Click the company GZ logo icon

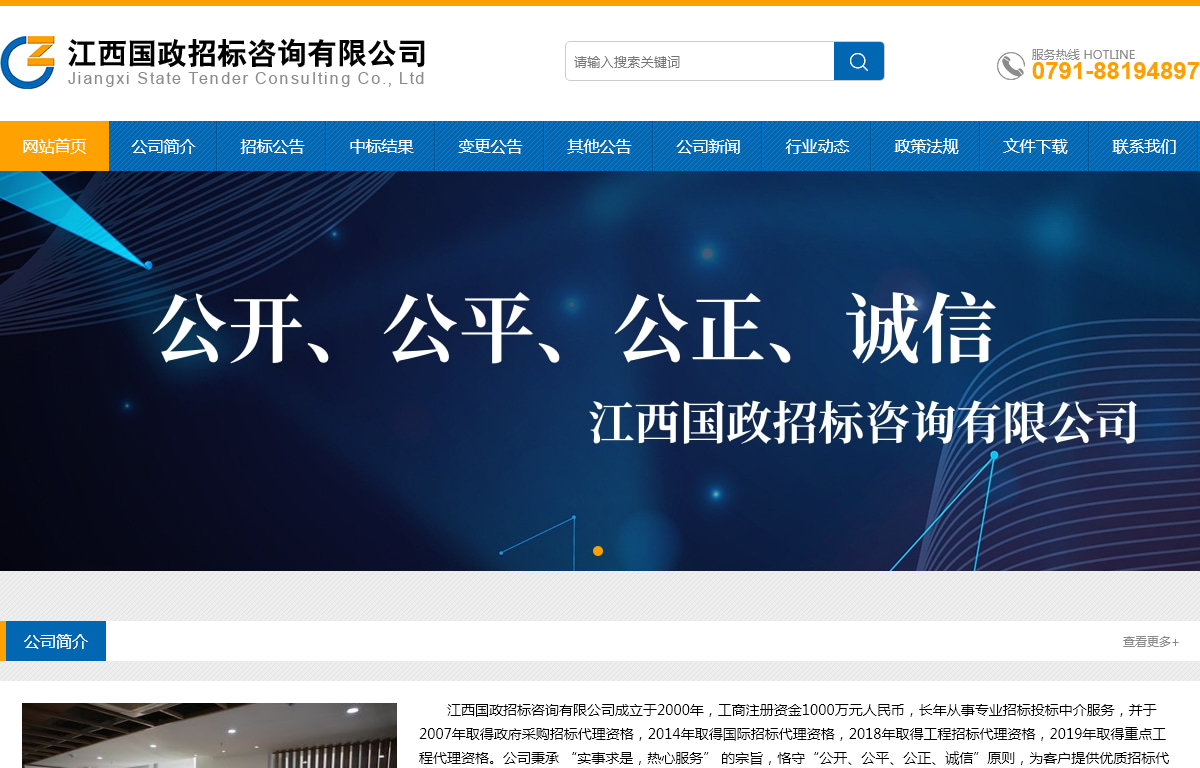coord(28,62)
